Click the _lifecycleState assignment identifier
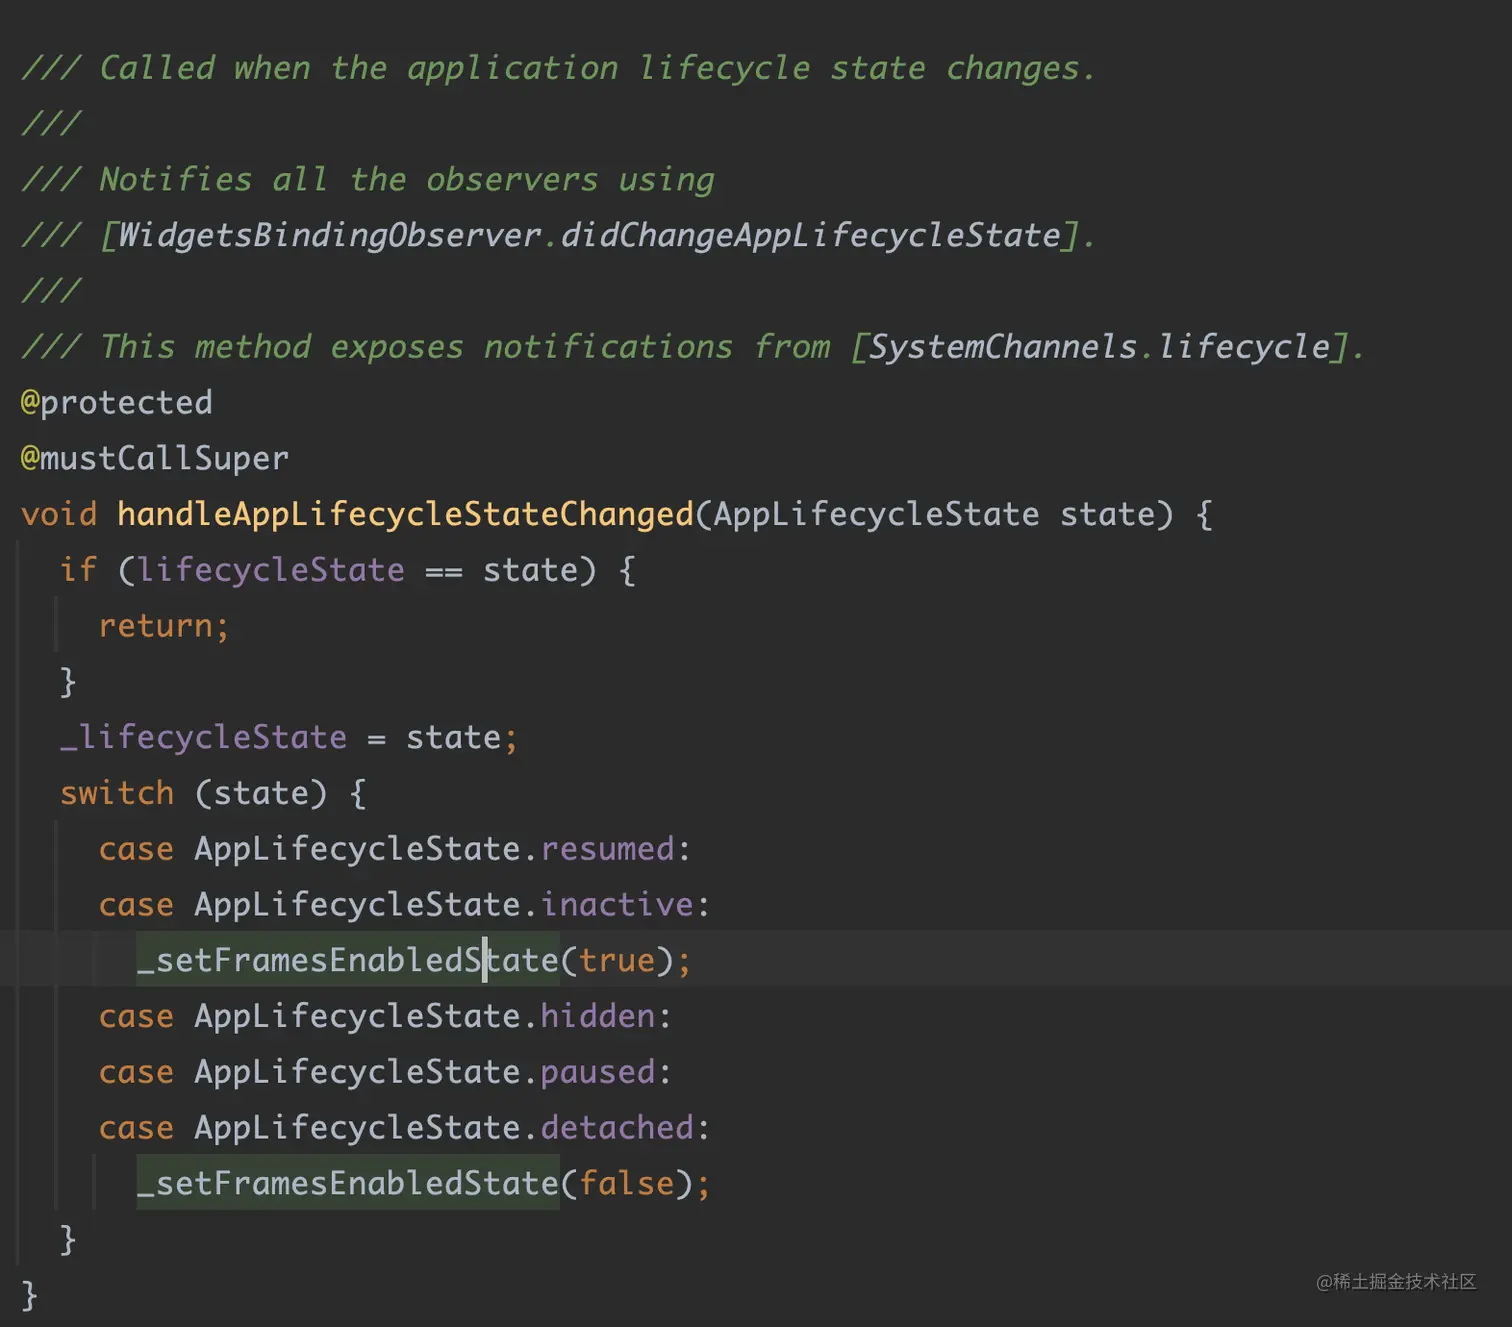Screen dimensions: 1512x1327 tap(203, 738)
